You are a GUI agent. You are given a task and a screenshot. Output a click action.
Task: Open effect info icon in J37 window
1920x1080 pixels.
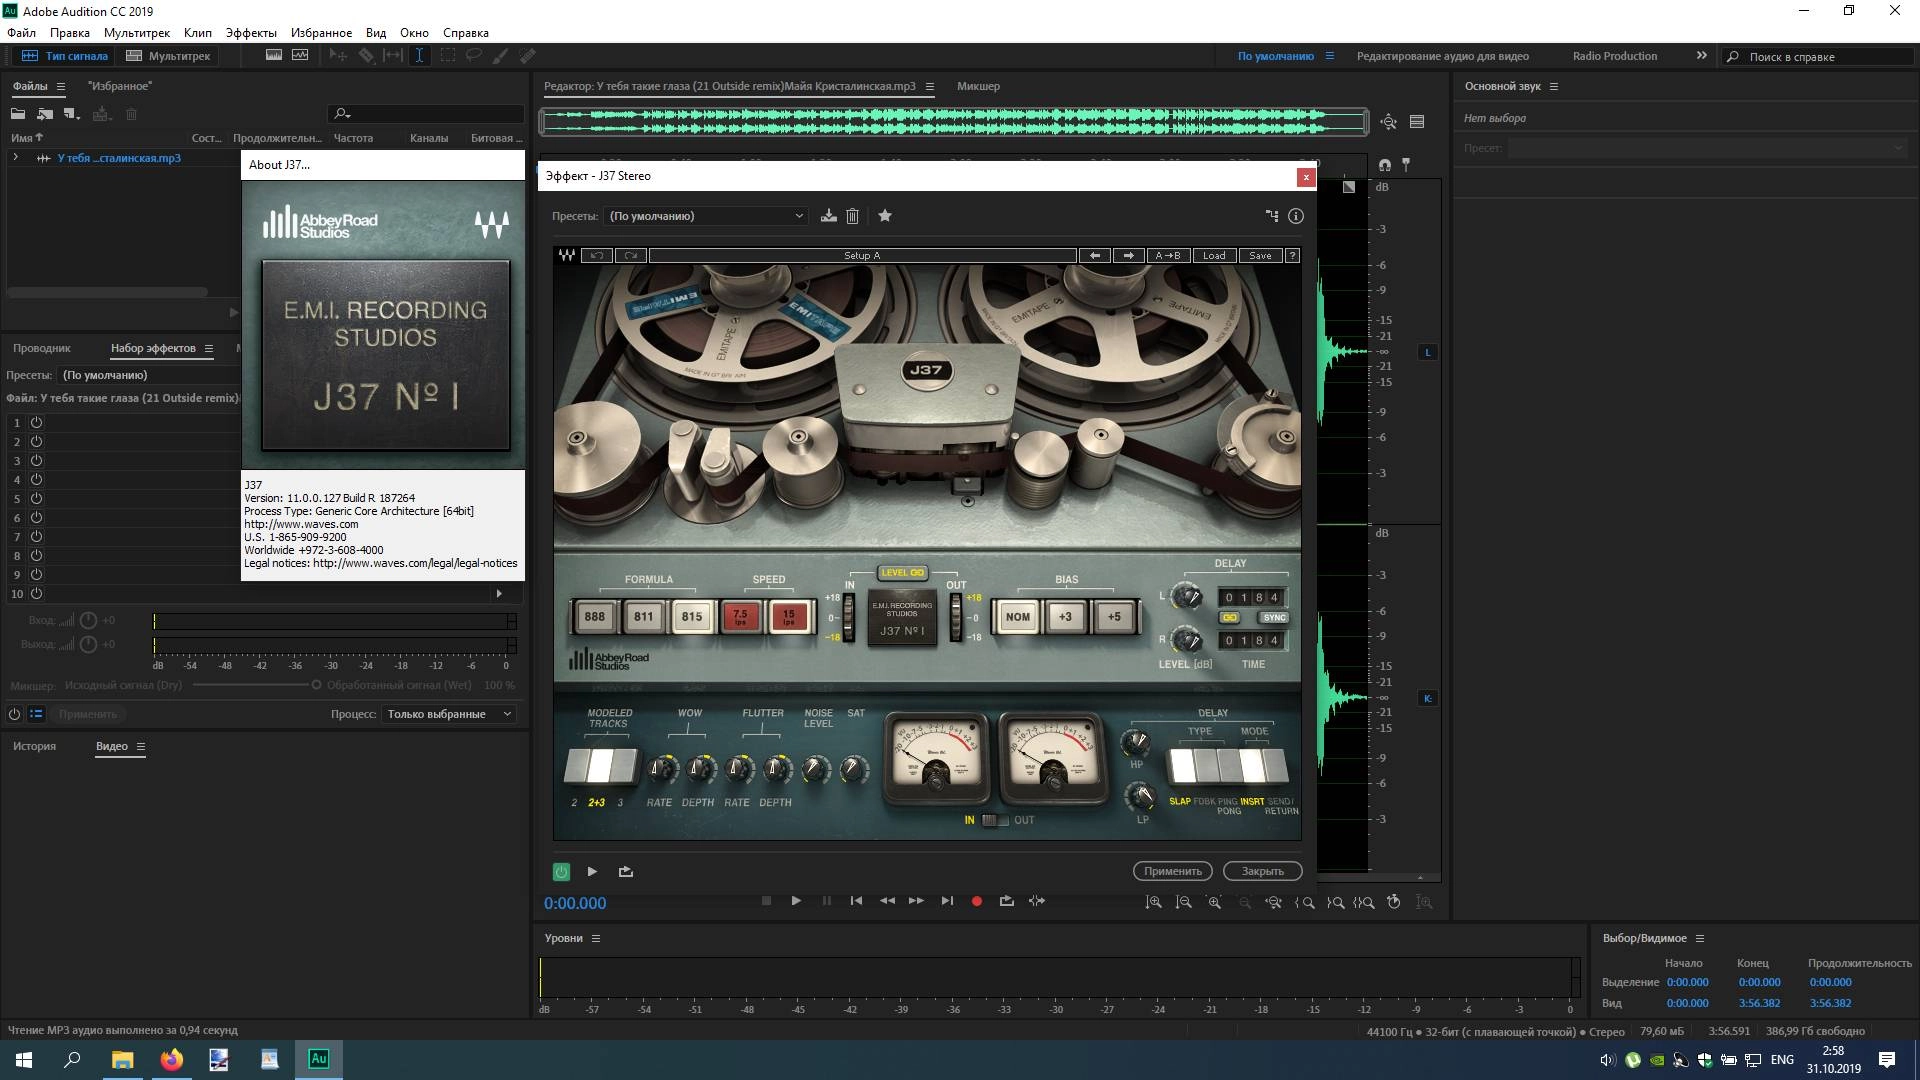pyautogui.click(x=1296, y=216)
